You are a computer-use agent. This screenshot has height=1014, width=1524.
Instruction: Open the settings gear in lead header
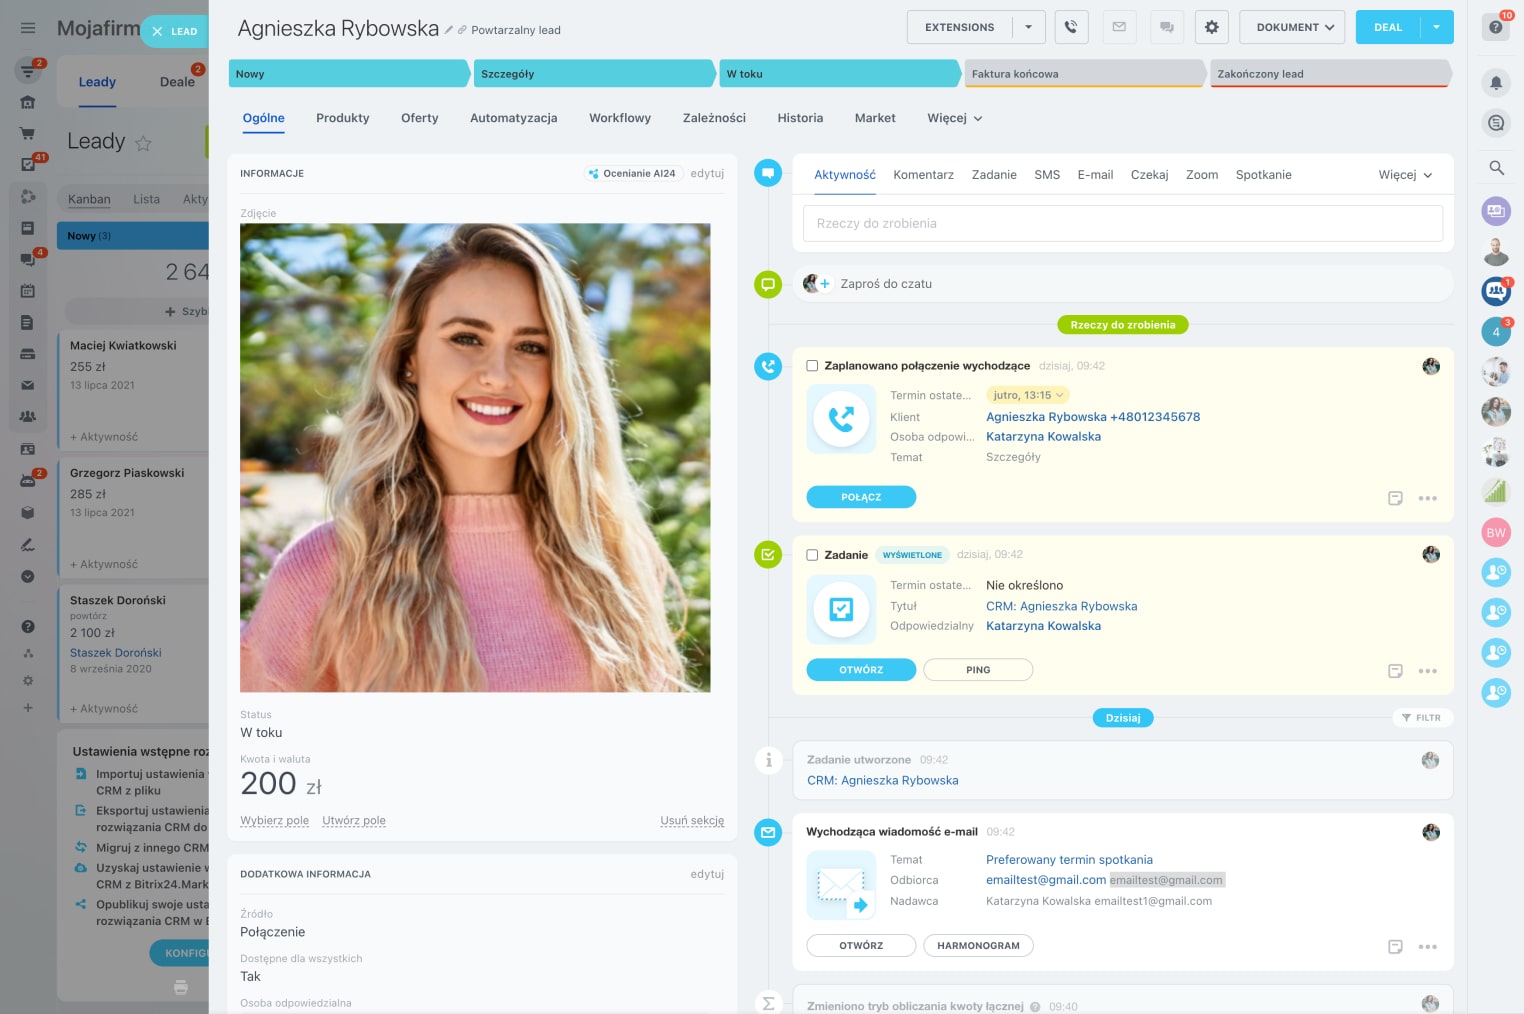[1211, 27]
